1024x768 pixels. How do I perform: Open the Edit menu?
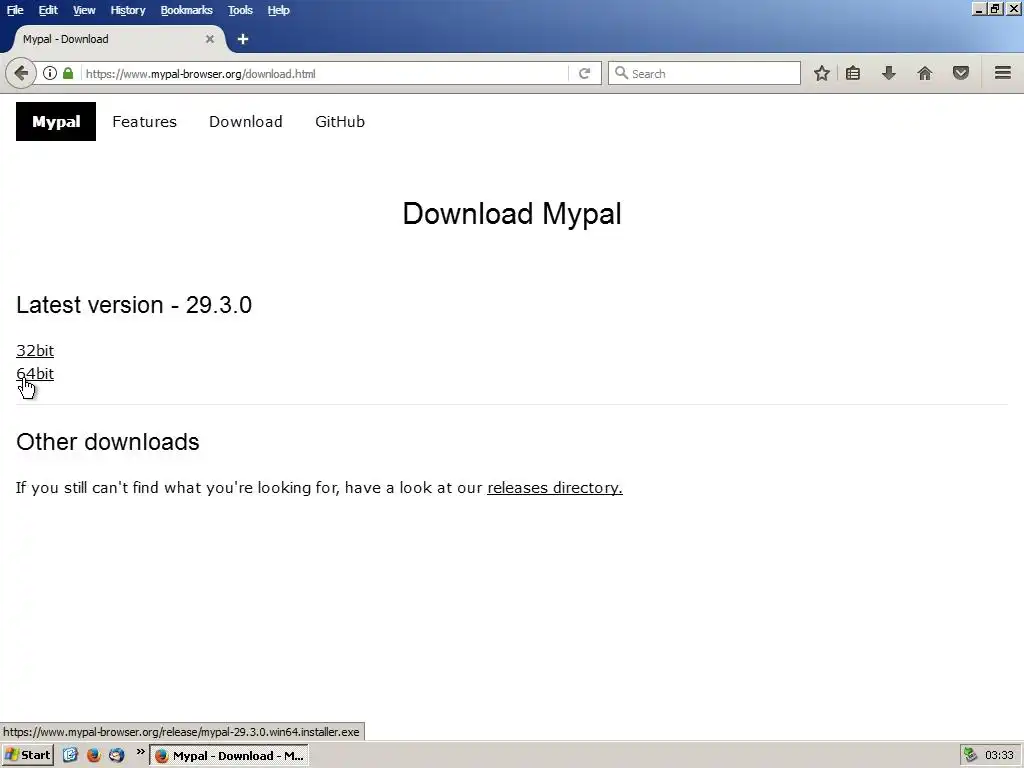[x=48, y=10]
